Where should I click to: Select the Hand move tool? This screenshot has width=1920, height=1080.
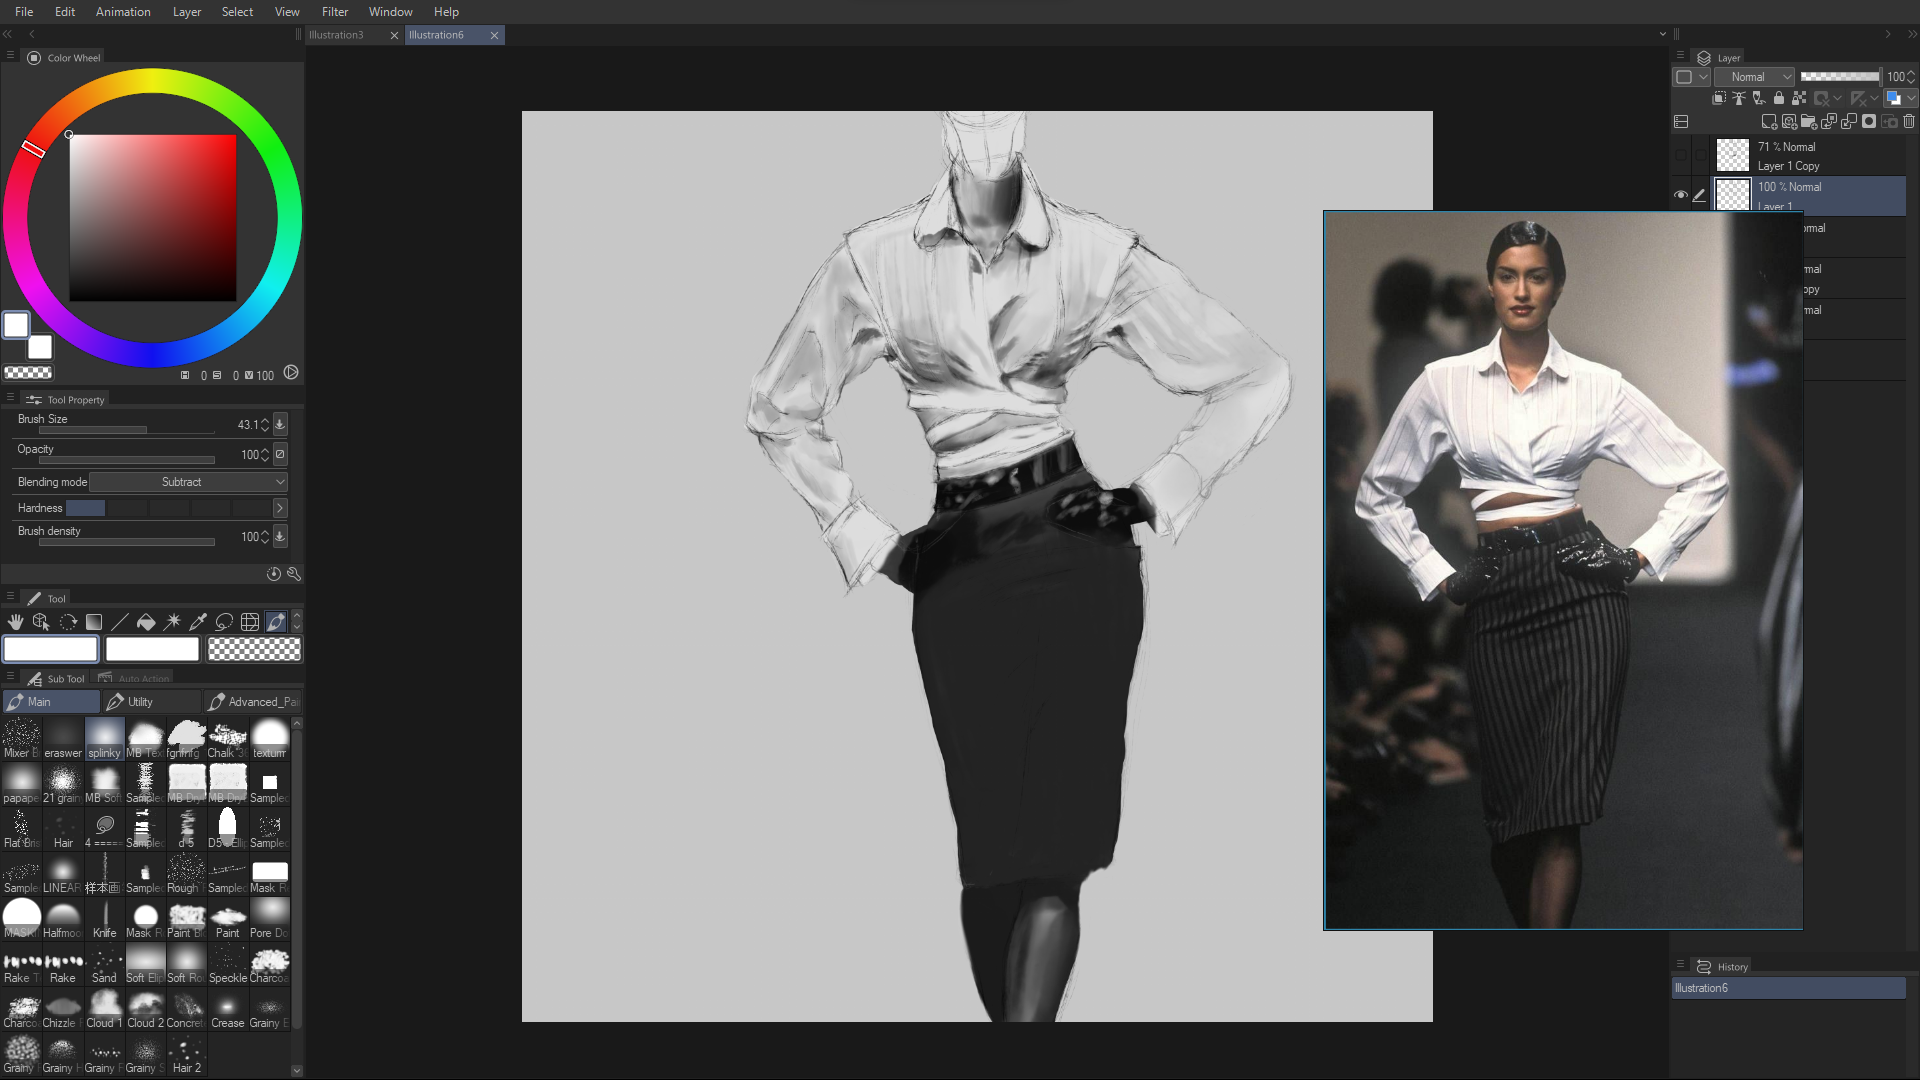point(15,622)
